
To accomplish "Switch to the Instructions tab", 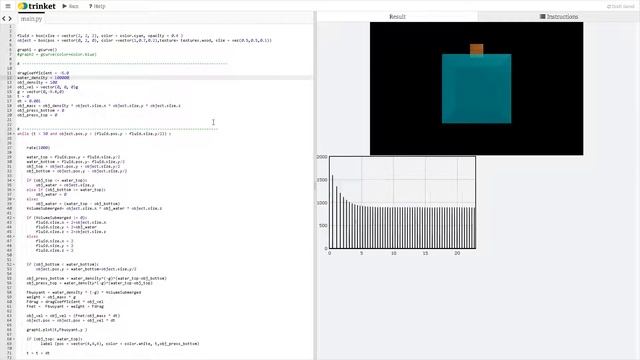I will click(559, 16).
